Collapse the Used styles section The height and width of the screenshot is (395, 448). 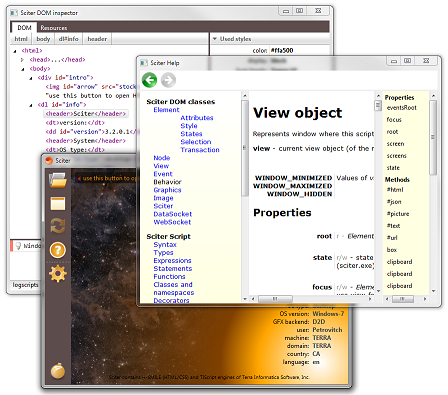pyautogui.click(x=215, y=39)
